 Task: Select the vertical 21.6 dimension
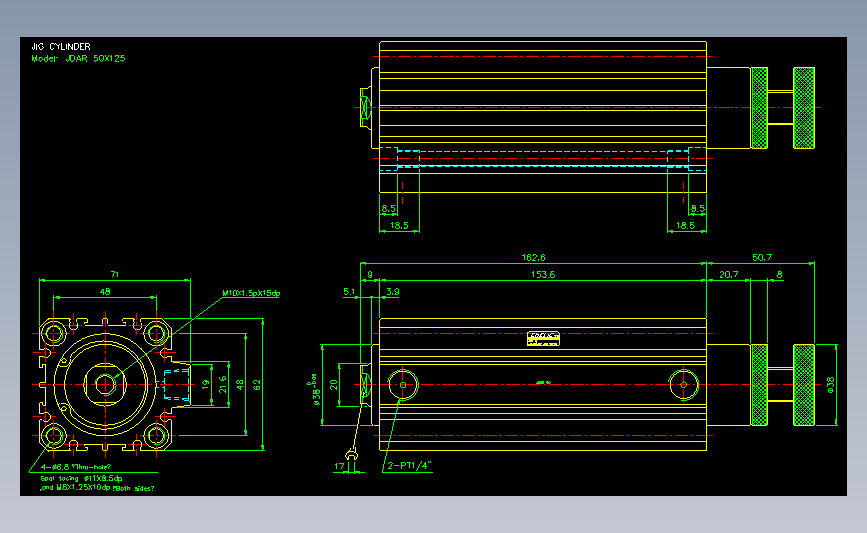pyautogui.click(x=222, y=384)
